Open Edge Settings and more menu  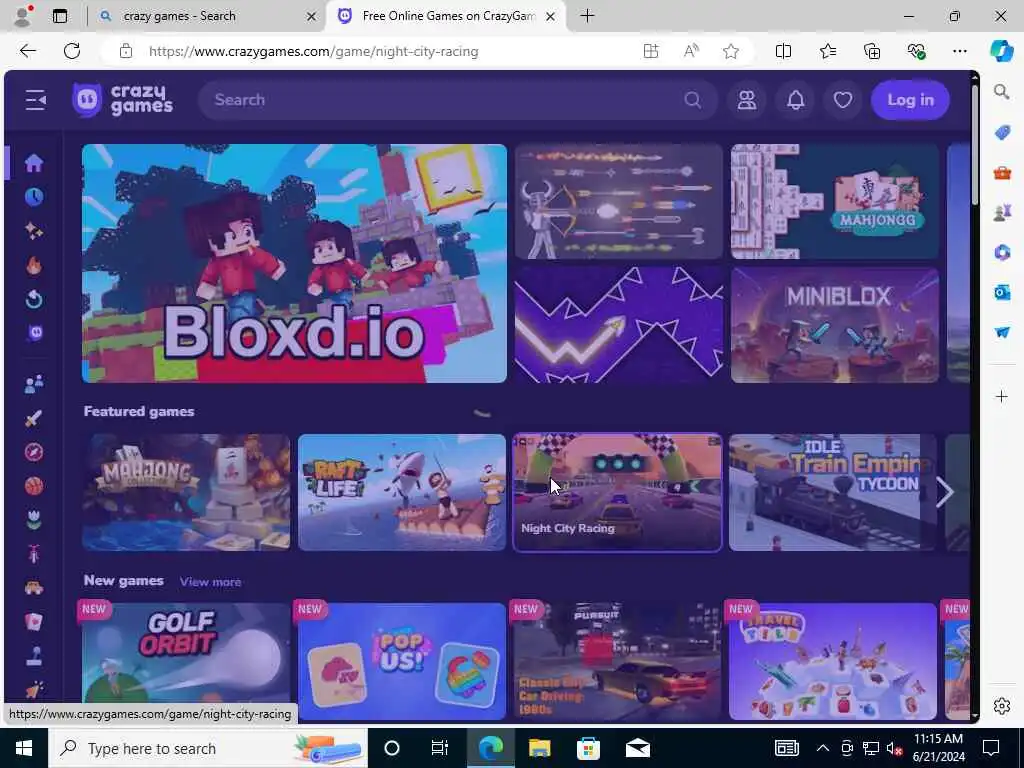[959, 51]
